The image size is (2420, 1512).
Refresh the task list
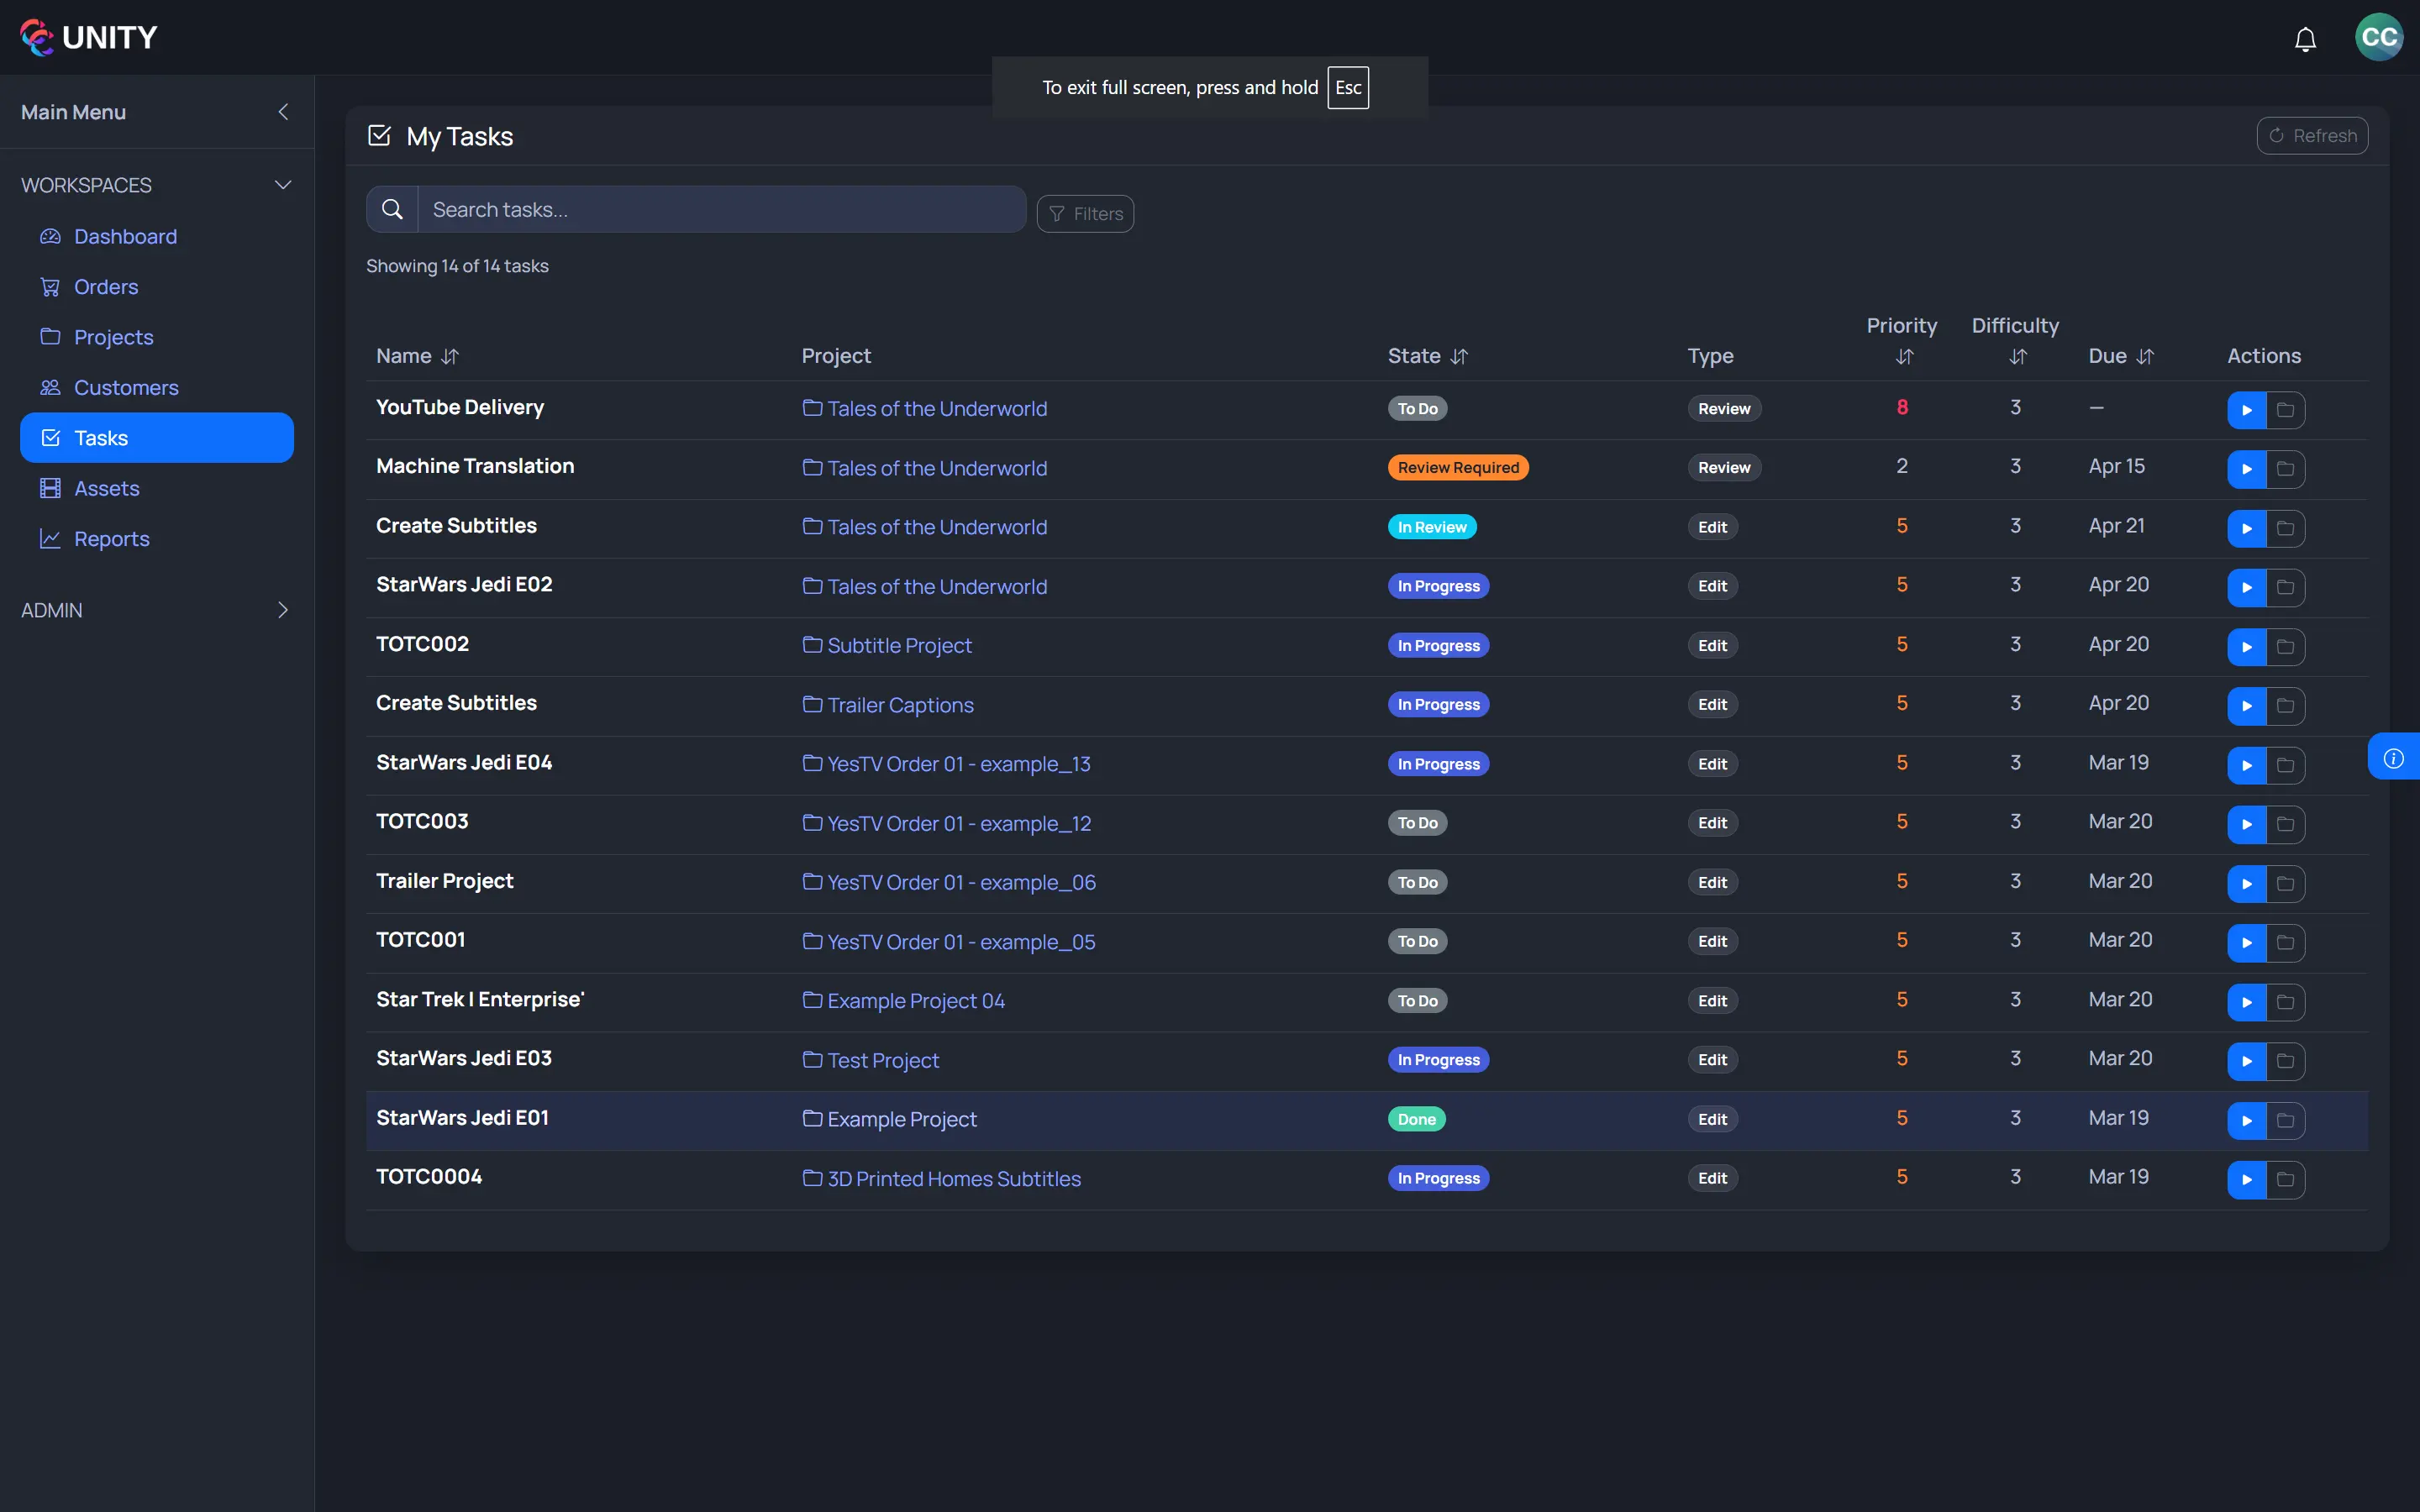coord(2311,135)
